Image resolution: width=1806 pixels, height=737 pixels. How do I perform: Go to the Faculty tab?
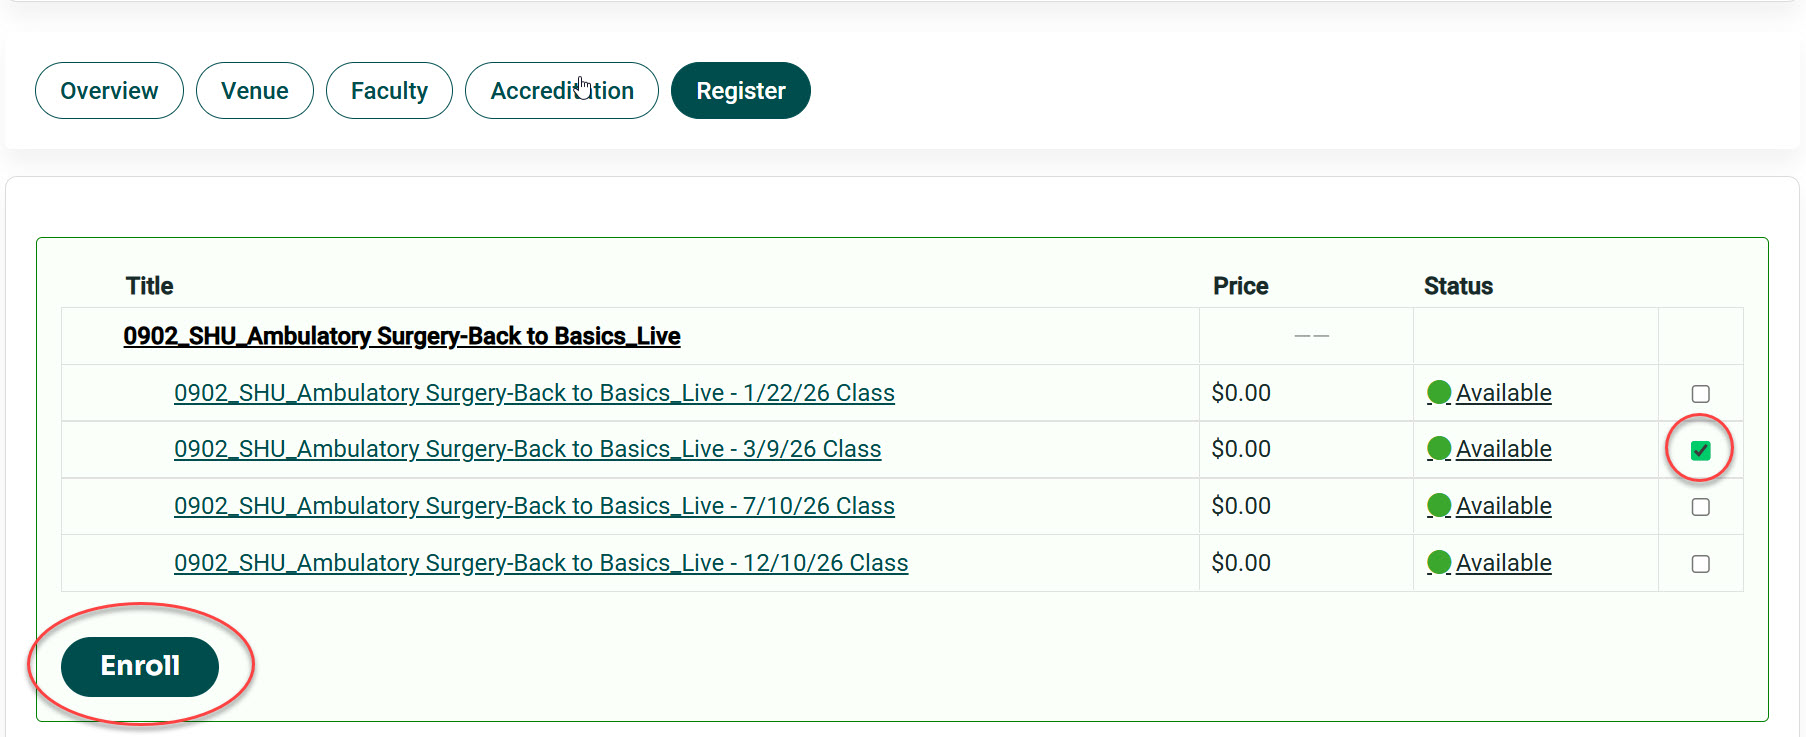389,91
